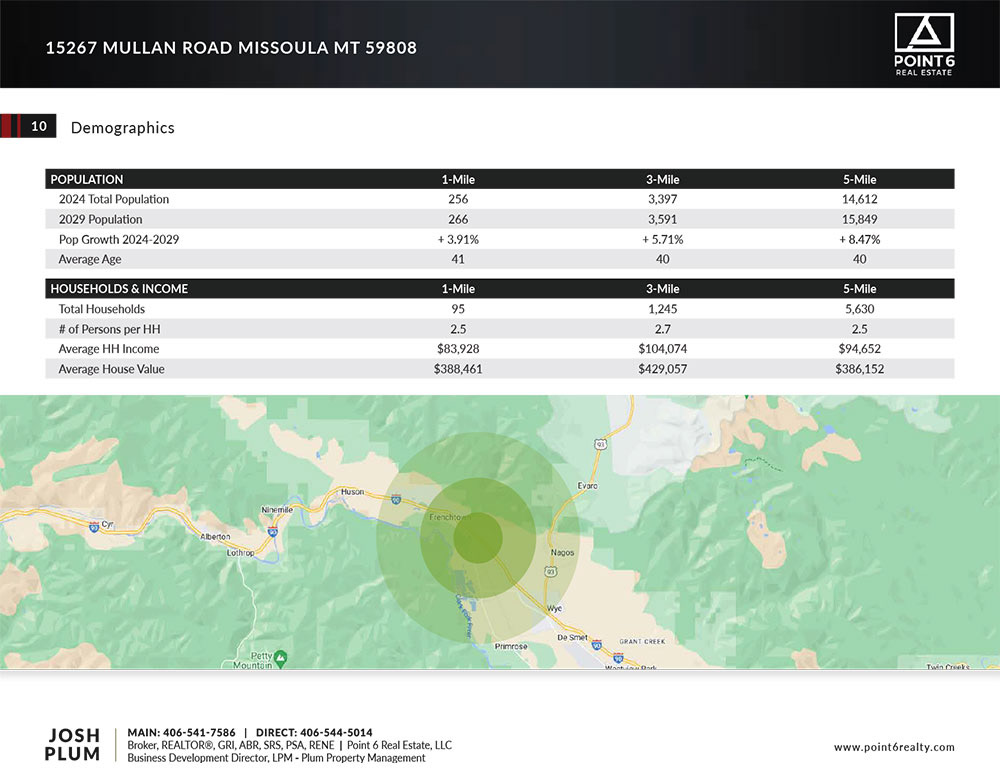Viewport: 1000px width, 773px height.
Task: Click the I-90 shield near Ninemile
Action: pyautogui.click(x=273, y=531)
